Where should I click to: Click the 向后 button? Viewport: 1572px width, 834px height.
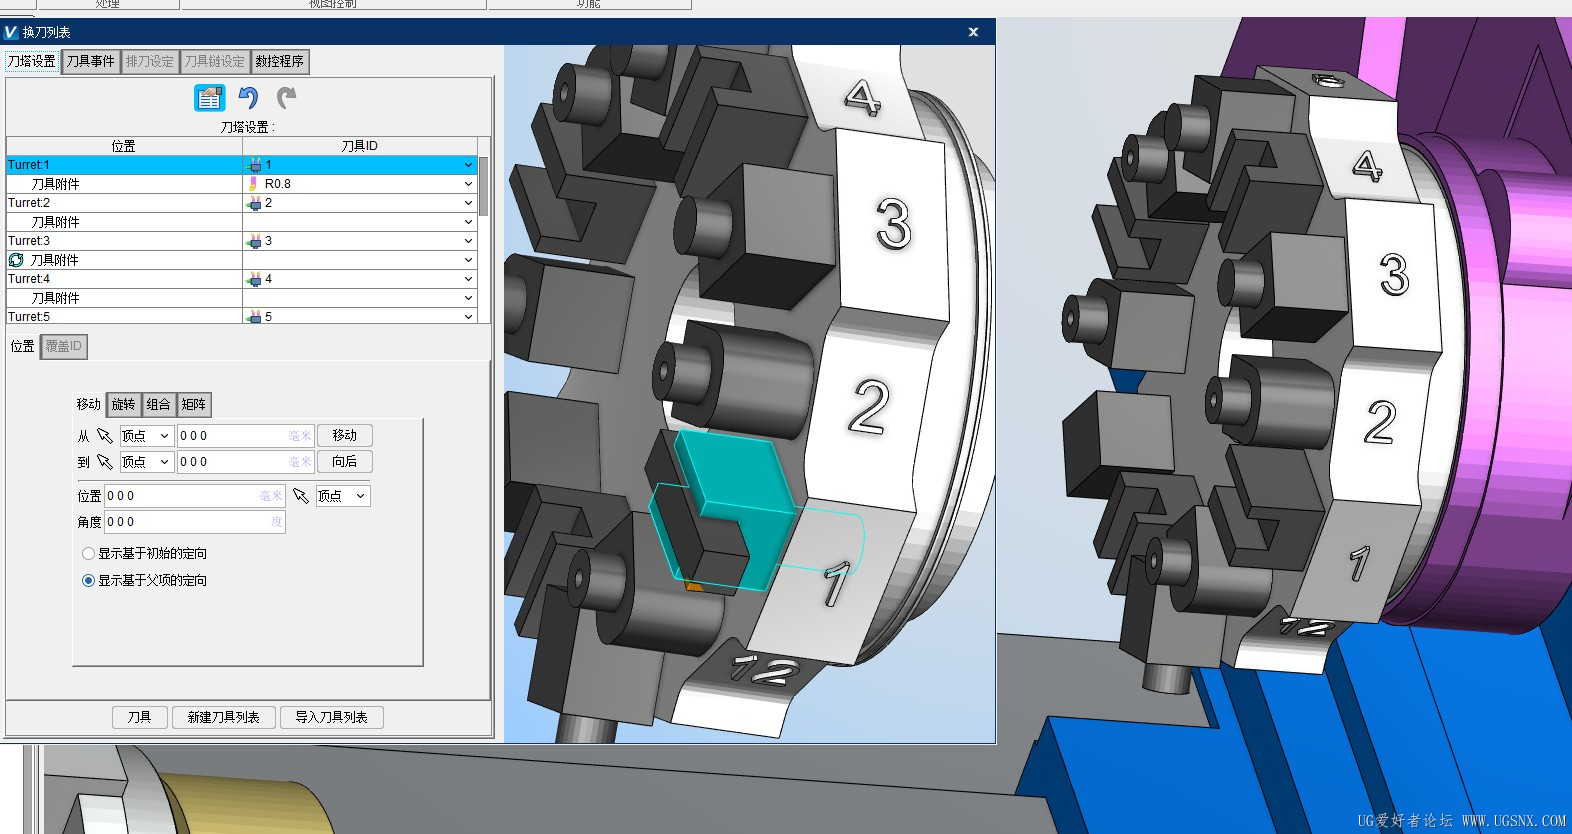tap(345, 462)
